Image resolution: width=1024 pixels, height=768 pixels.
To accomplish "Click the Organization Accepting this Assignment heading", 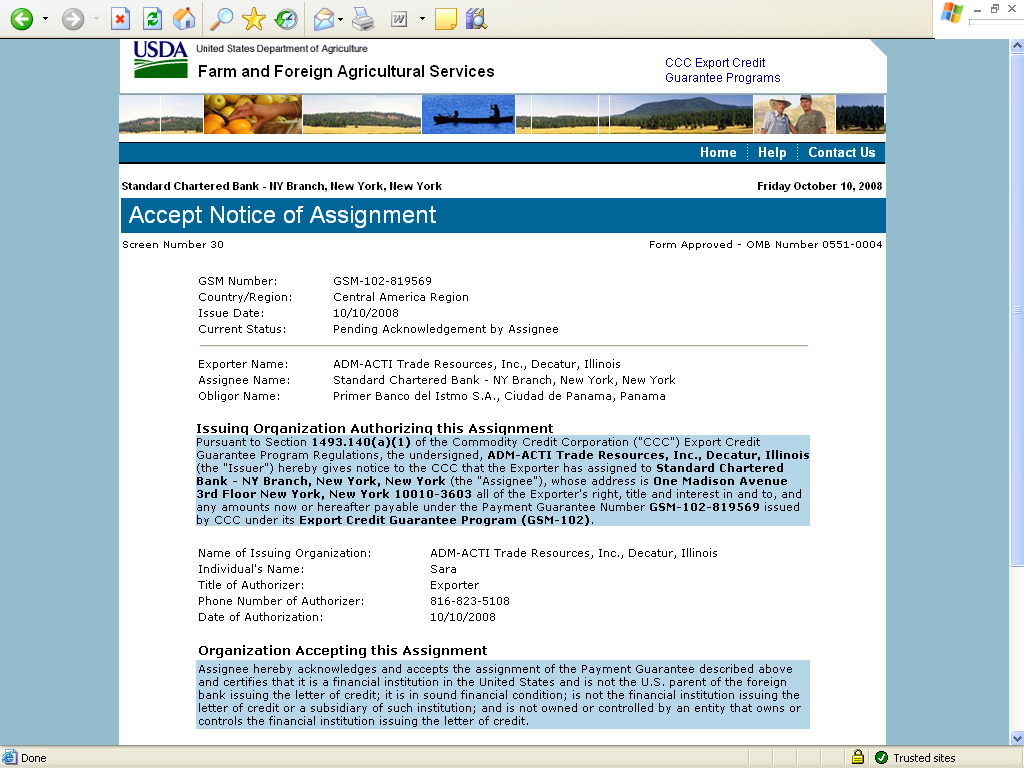I will click(342, 650).
